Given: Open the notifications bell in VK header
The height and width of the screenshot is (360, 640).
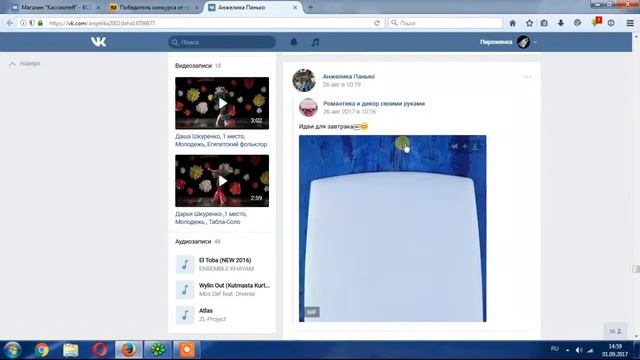Looking at the screenshot, I should click(293, 42).
